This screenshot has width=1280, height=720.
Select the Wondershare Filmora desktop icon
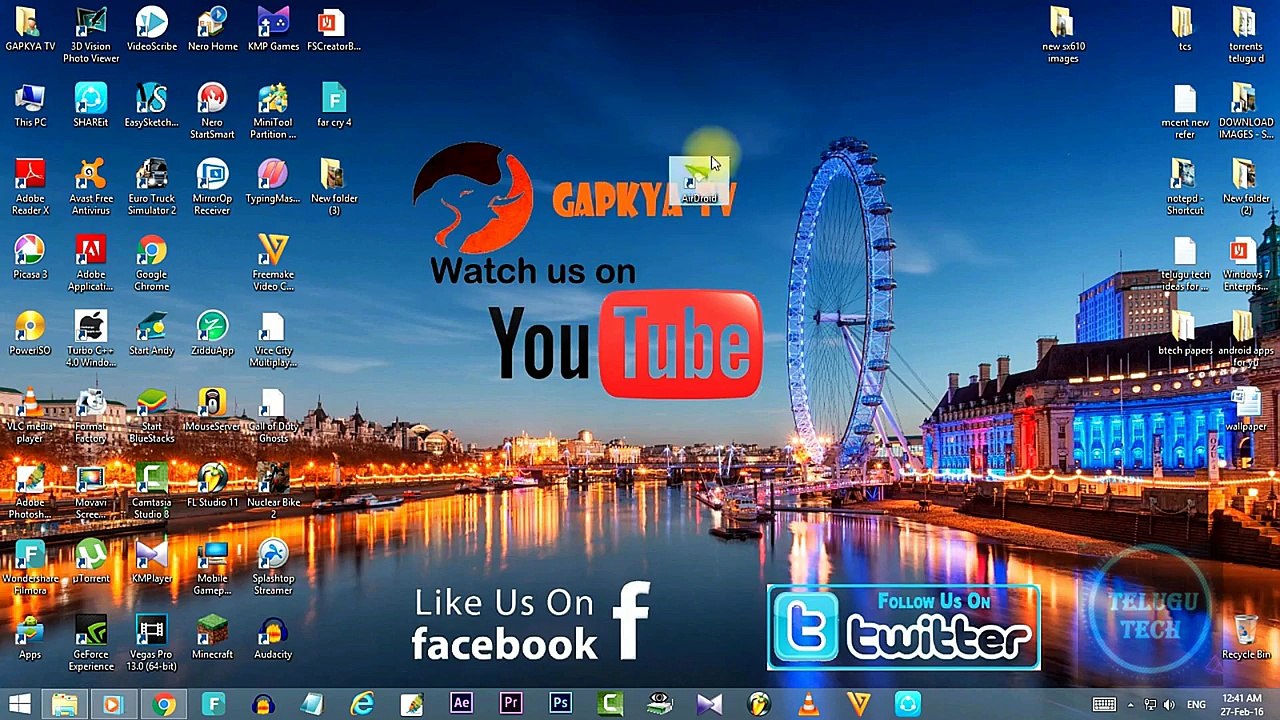[x=30, y=567]
